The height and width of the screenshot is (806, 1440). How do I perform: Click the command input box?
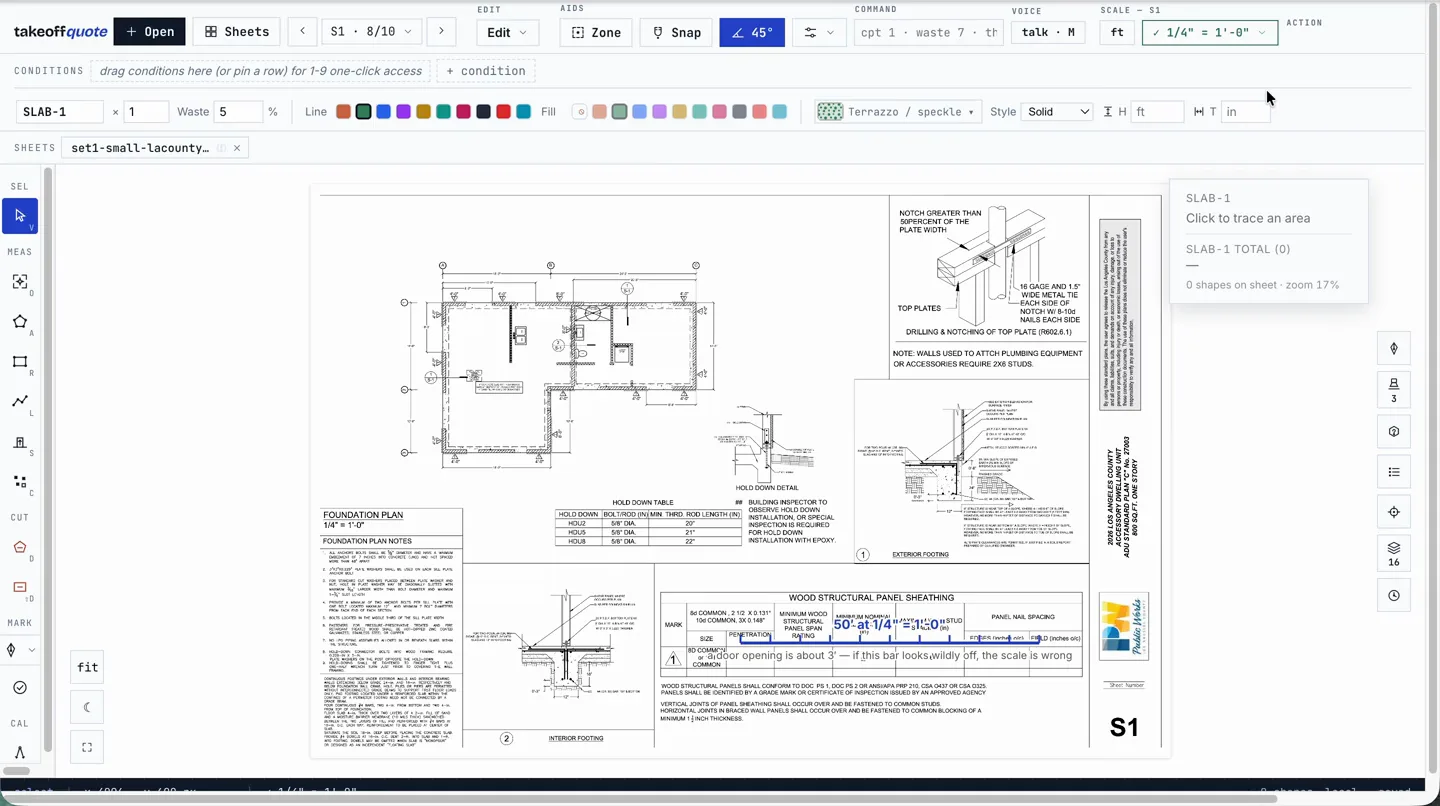tap(929, 32)
